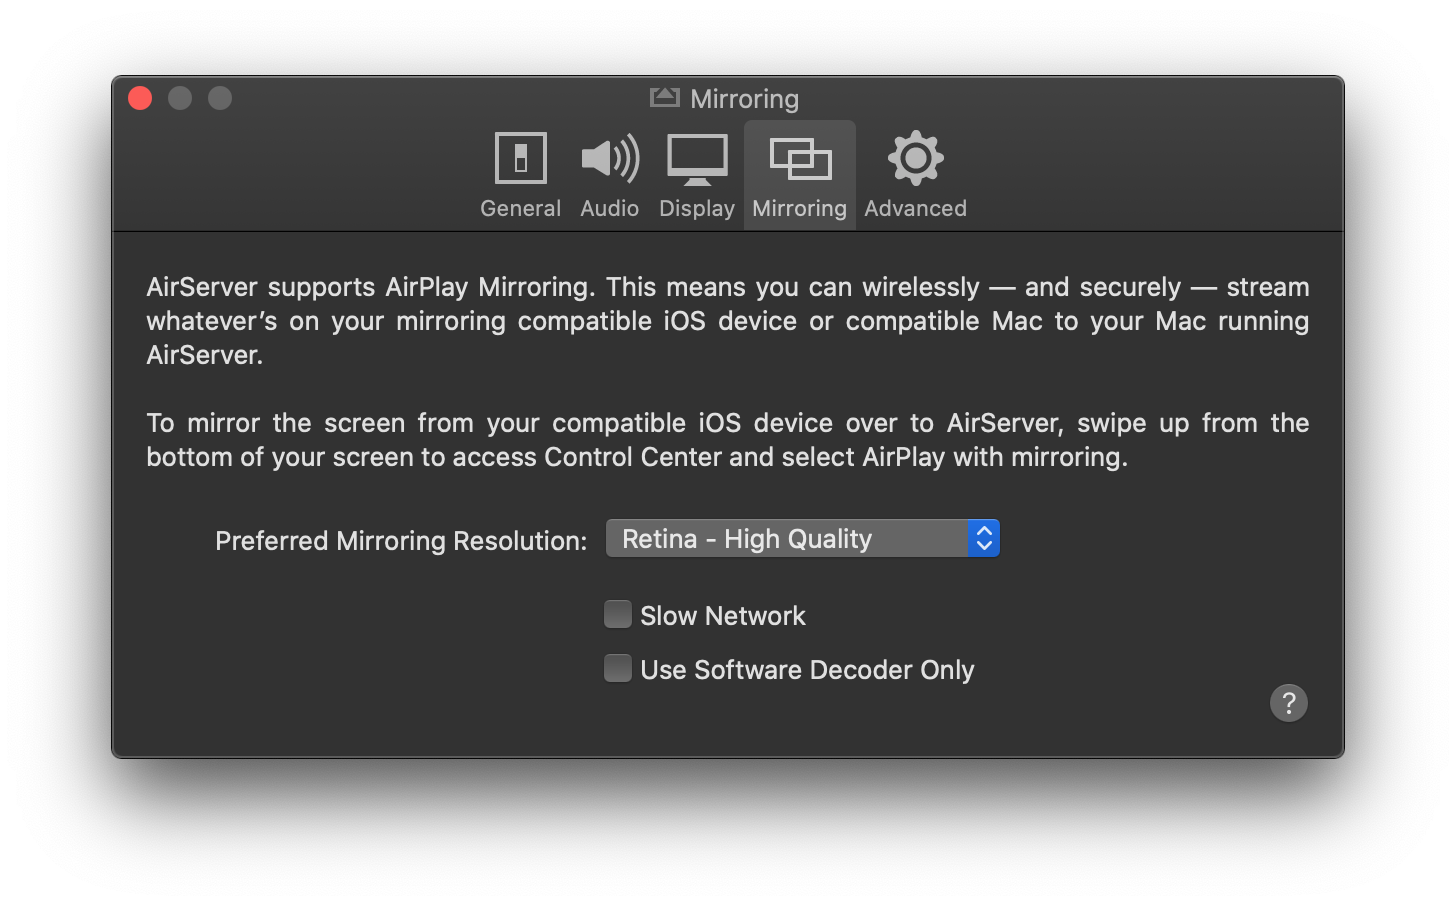Click the Slow Network label text

723,616
